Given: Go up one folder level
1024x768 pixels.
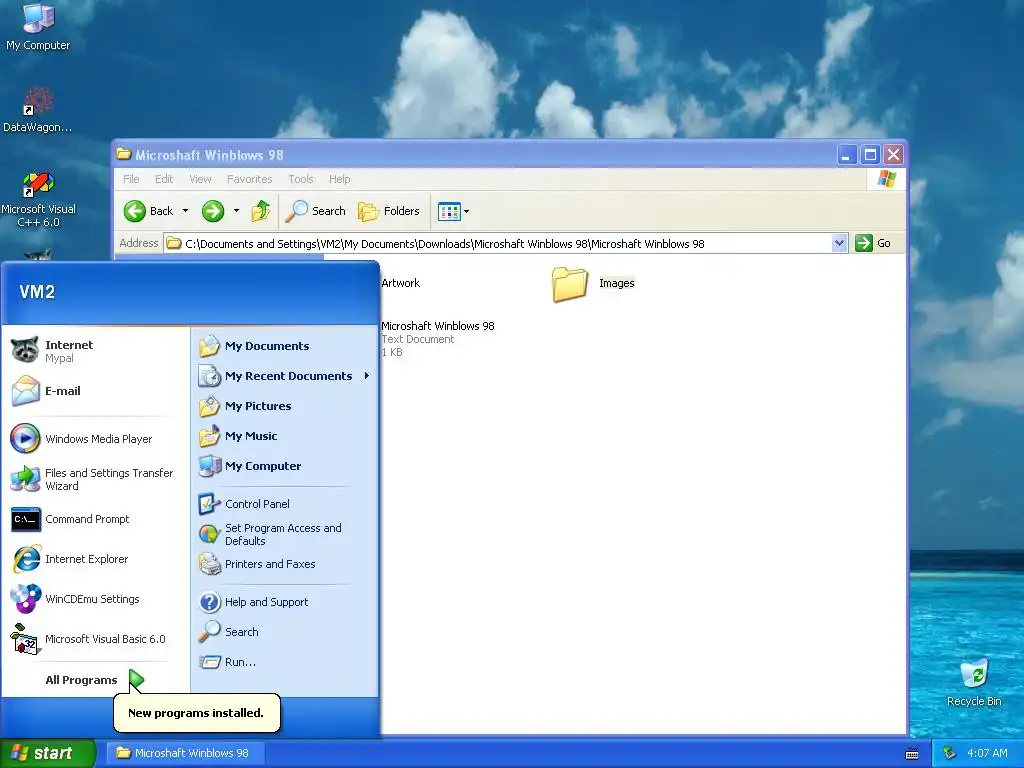Looking at the screenshot, I should 261,211.
